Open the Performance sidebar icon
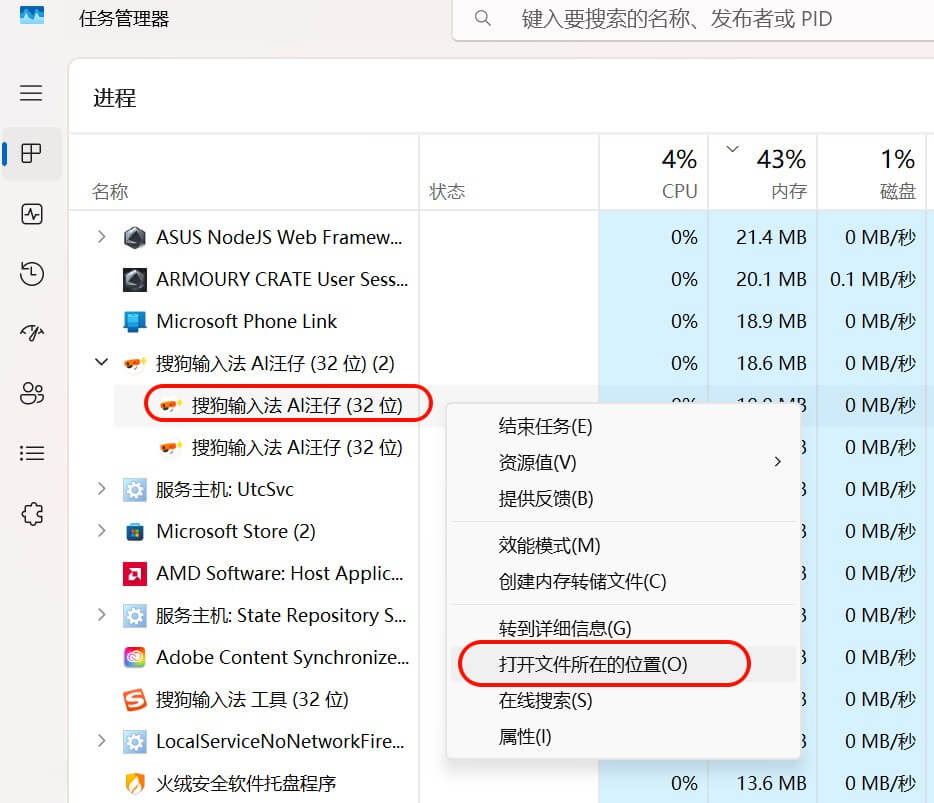934x803 pixels. point(31,214)
